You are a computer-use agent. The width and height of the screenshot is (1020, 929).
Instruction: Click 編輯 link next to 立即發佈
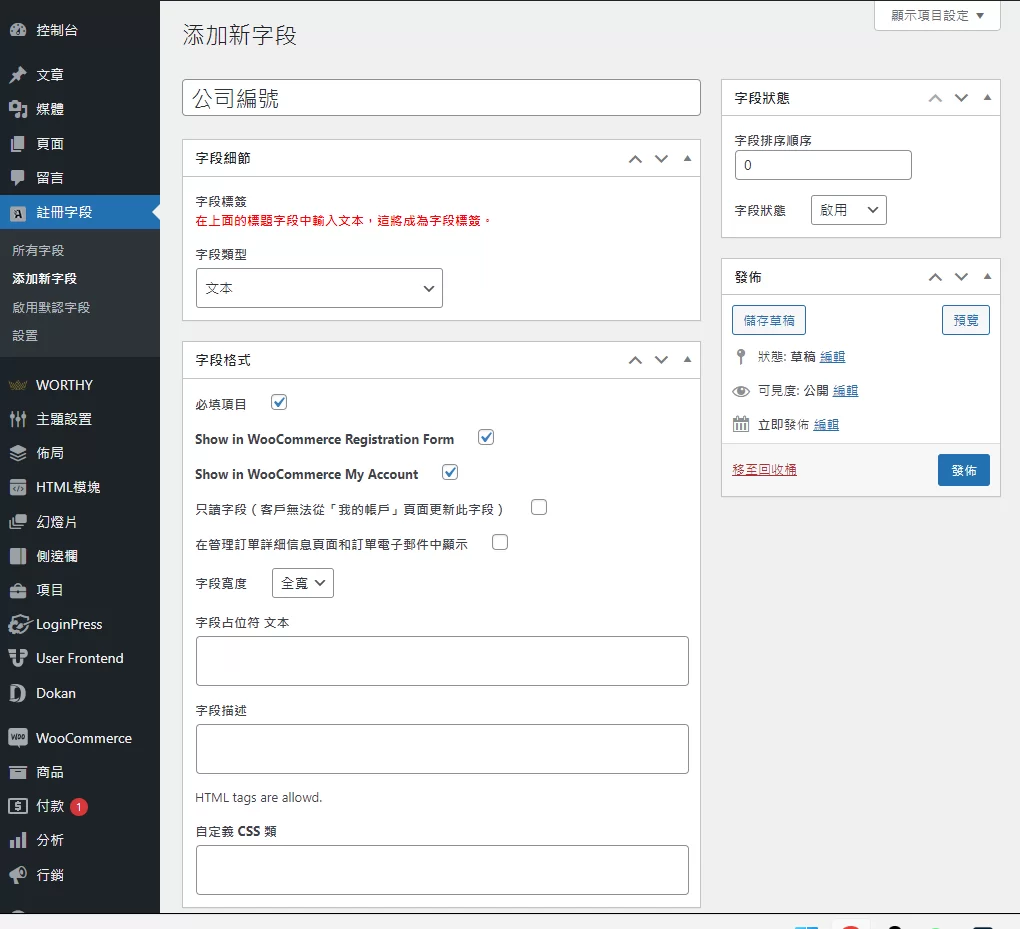(826, 425)
